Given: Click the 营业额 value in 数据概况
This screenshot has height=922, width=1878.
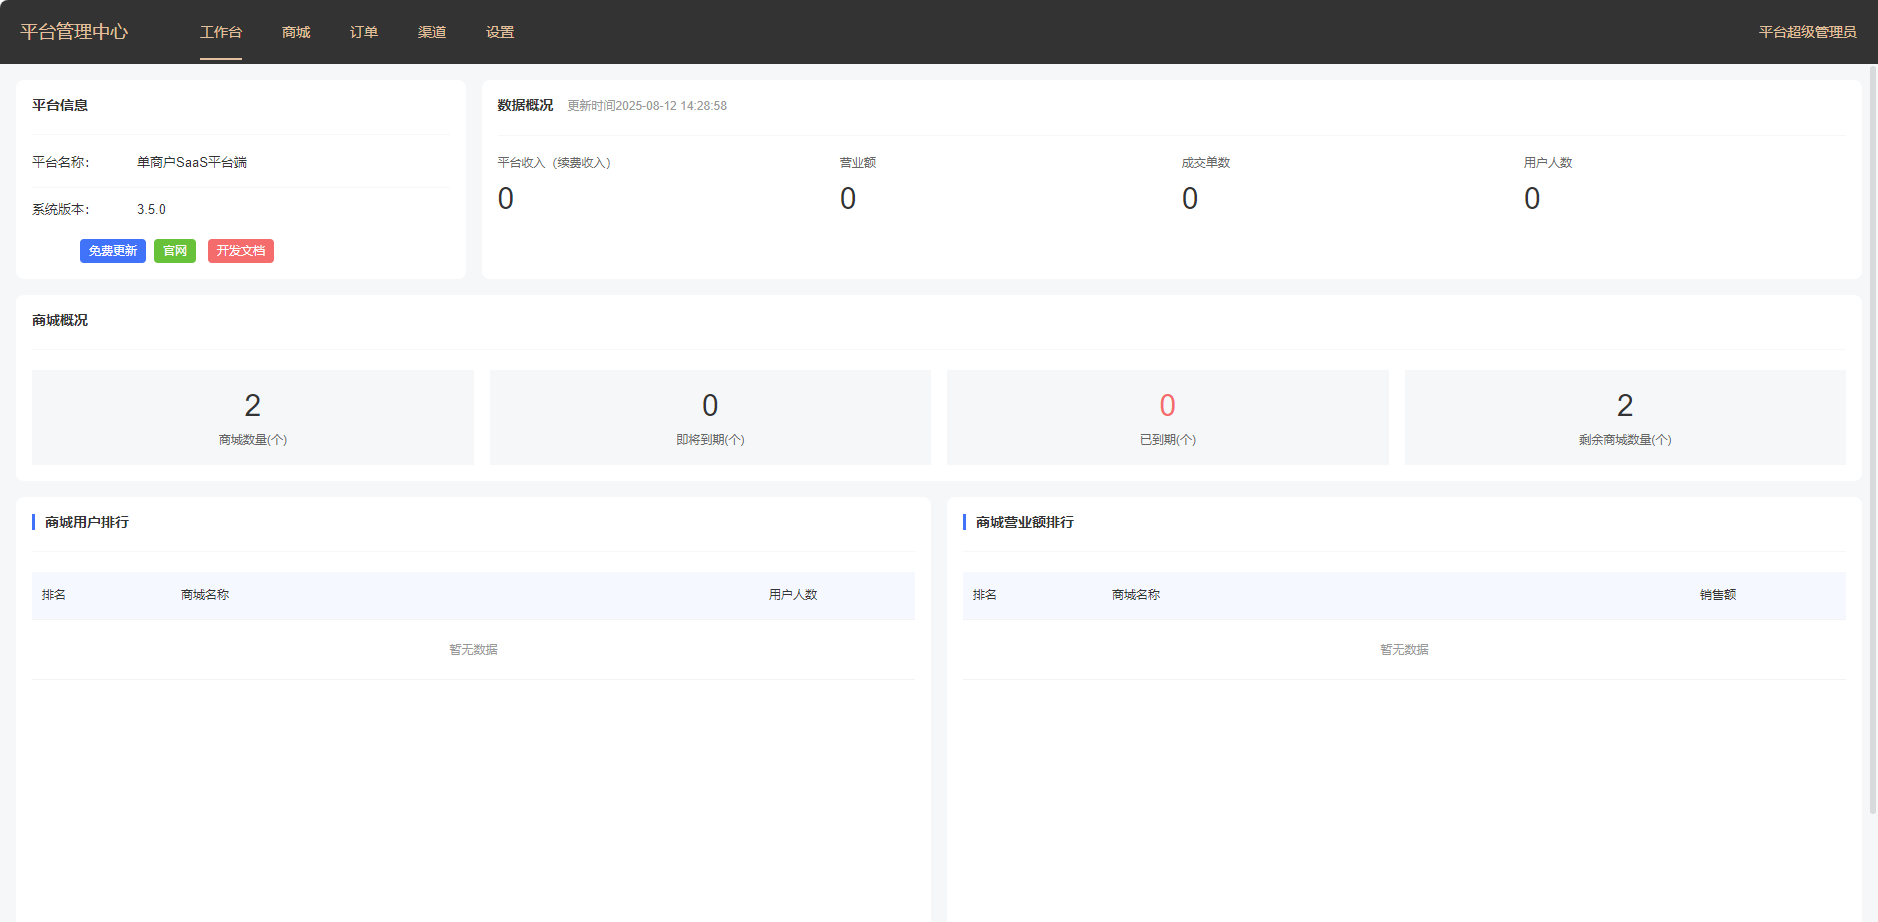Looking at the screenshot, I should (x=848, y=199).
